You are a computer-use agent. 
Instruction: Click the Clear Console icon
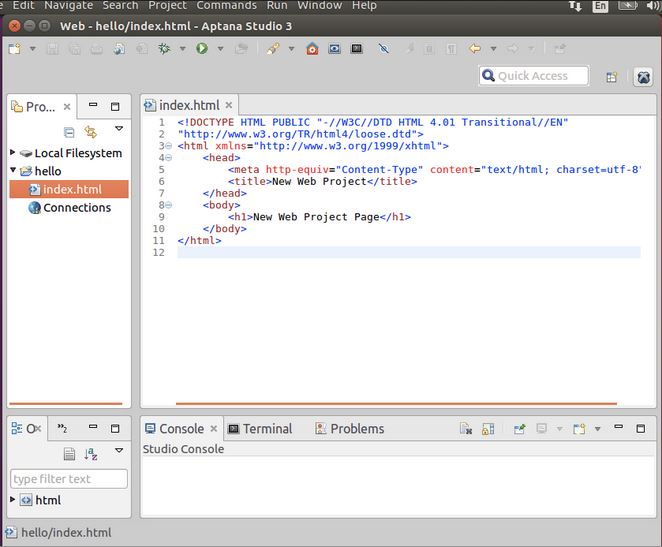(466, 429)
